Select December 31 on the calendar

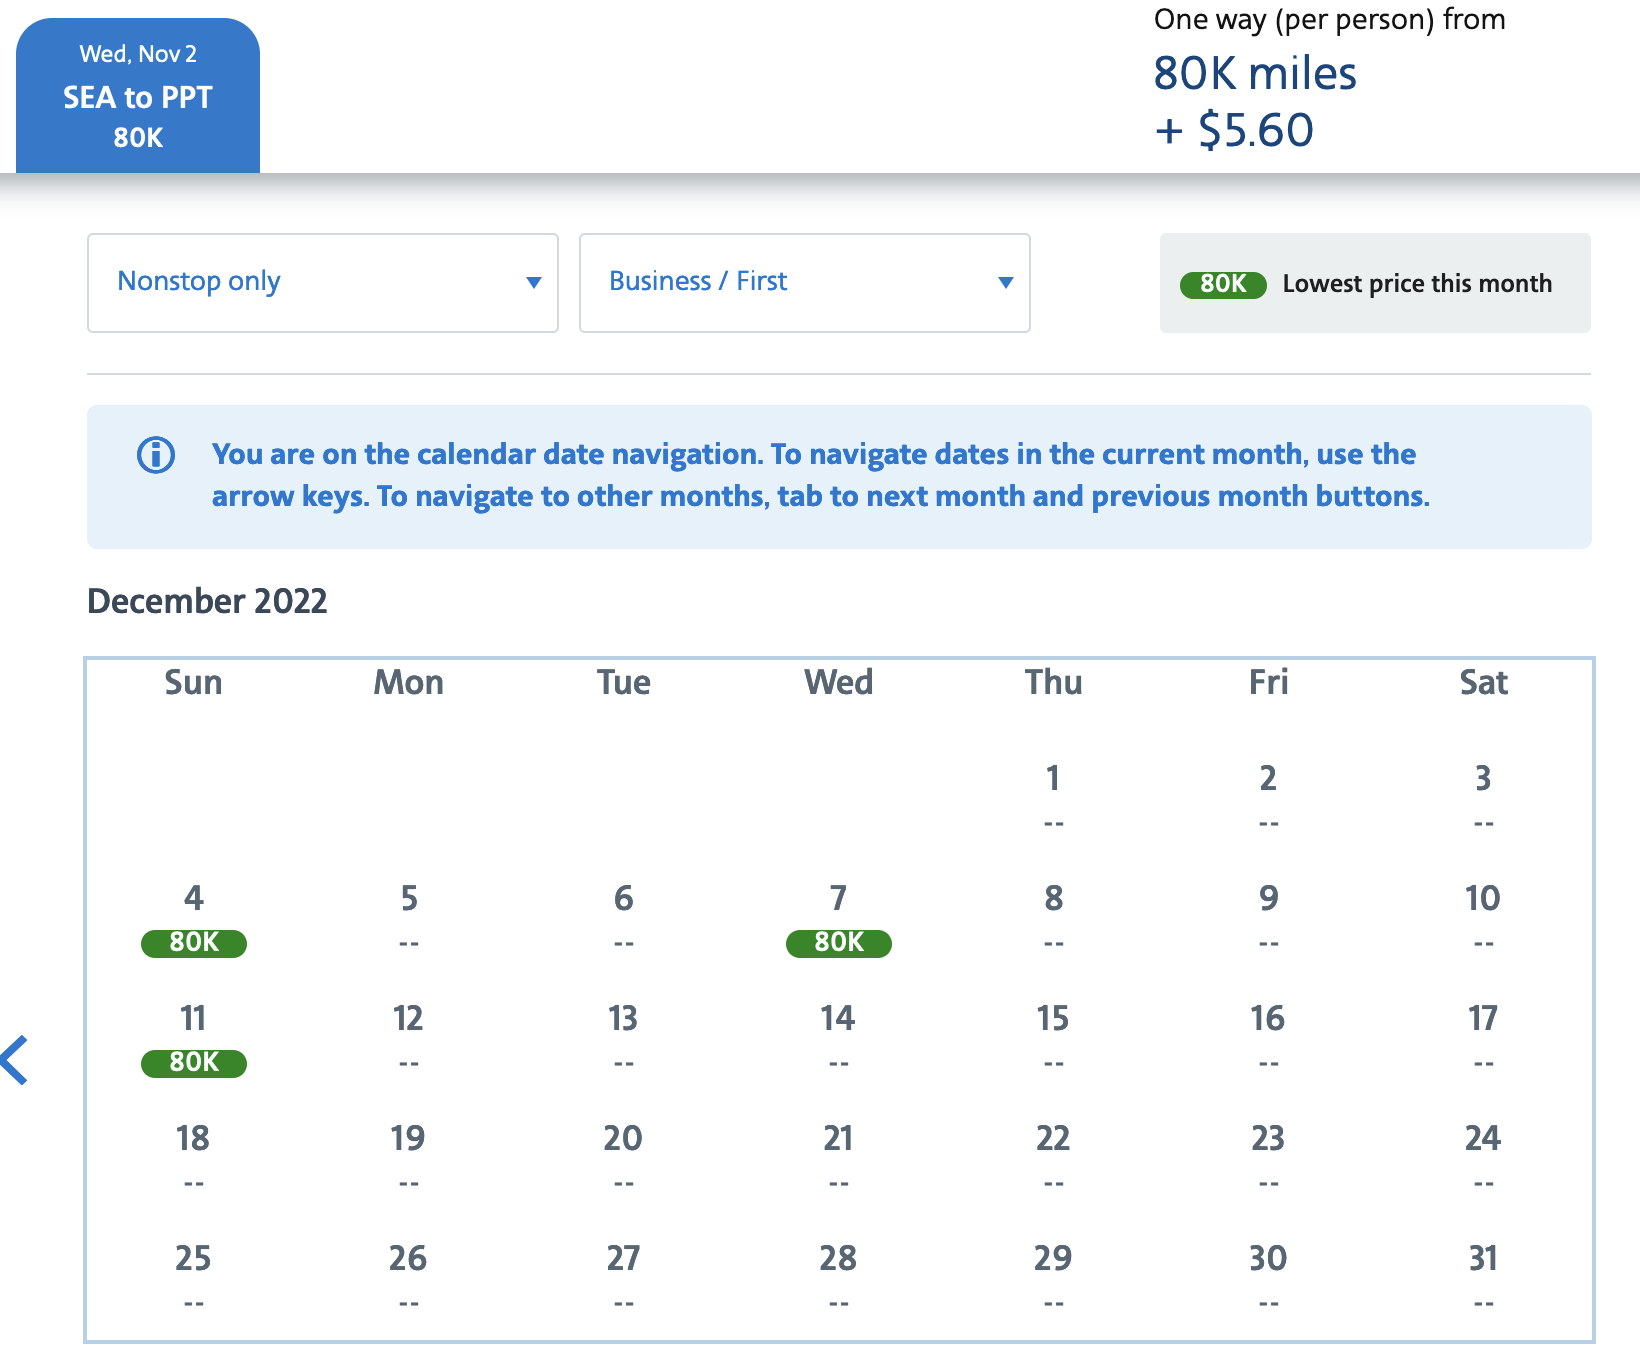coord(1483,1276)
